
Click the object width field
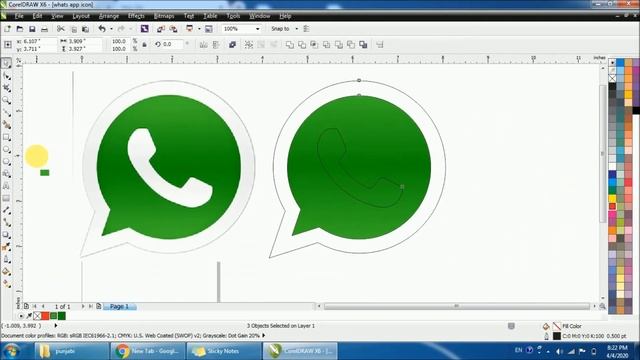tap(84, 41)
